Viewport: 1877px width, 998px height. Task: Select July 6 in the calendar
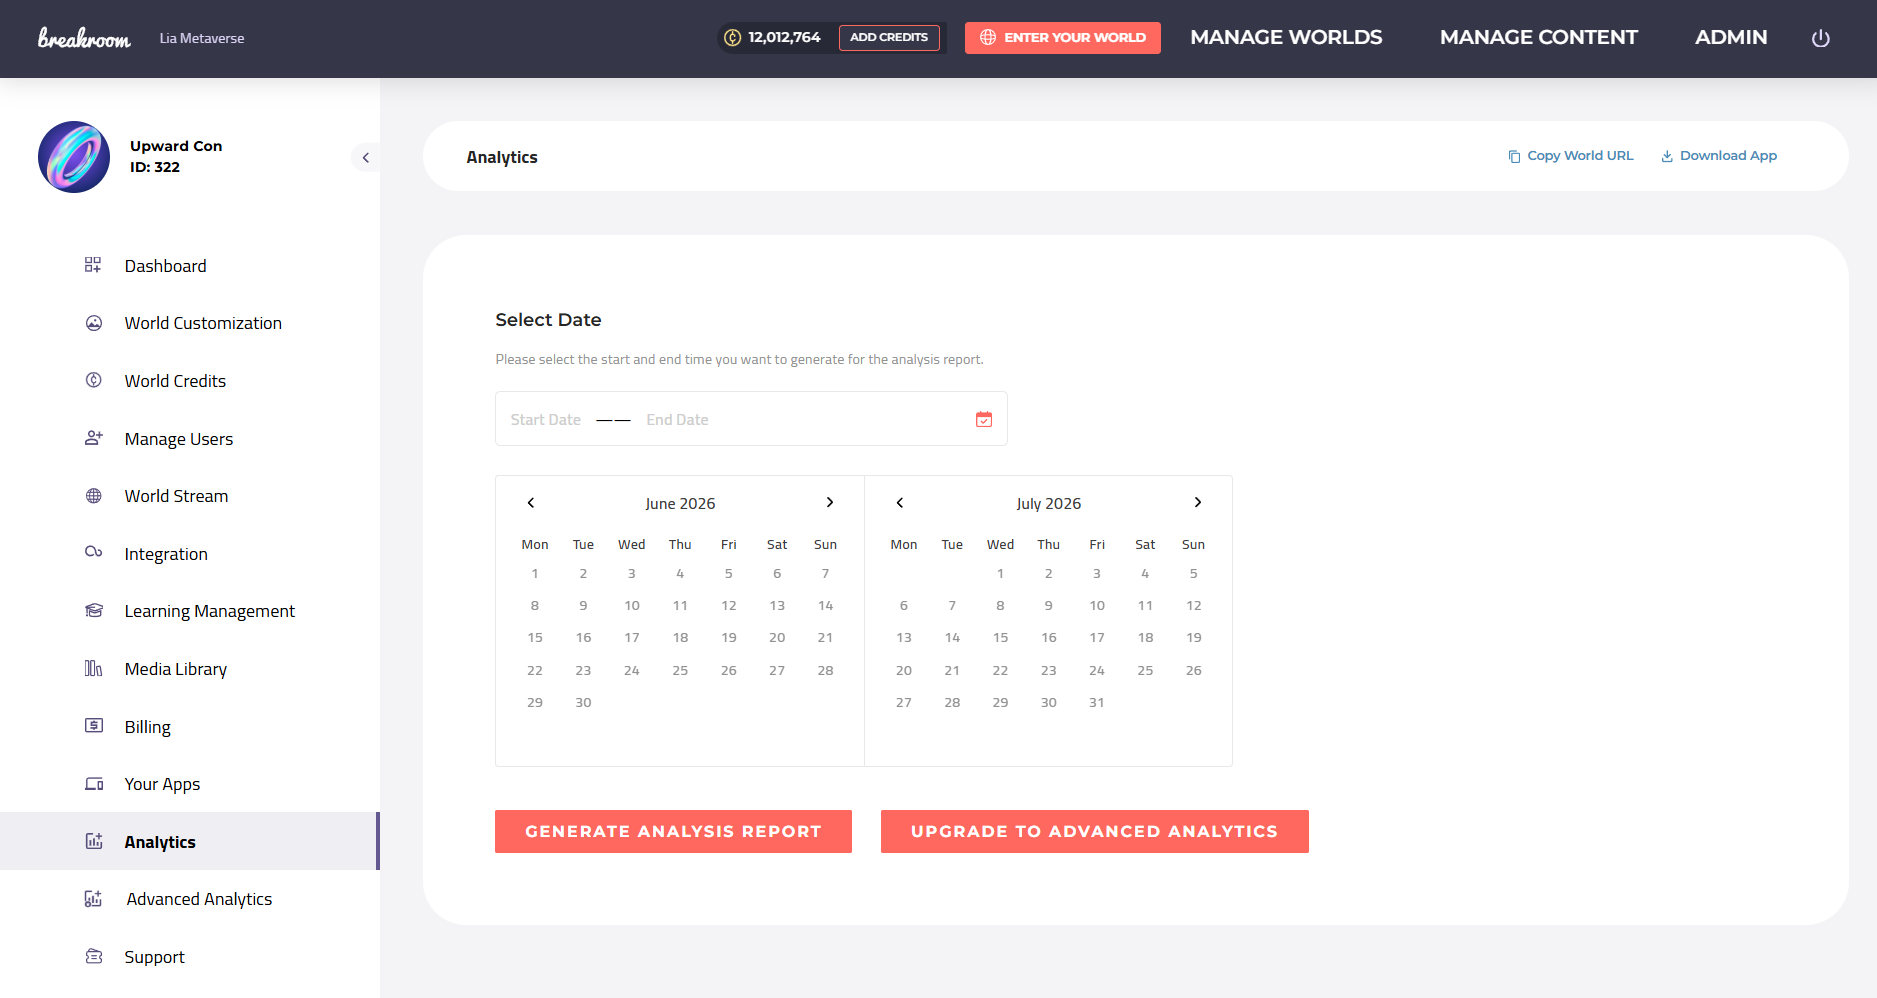point(904,606)
